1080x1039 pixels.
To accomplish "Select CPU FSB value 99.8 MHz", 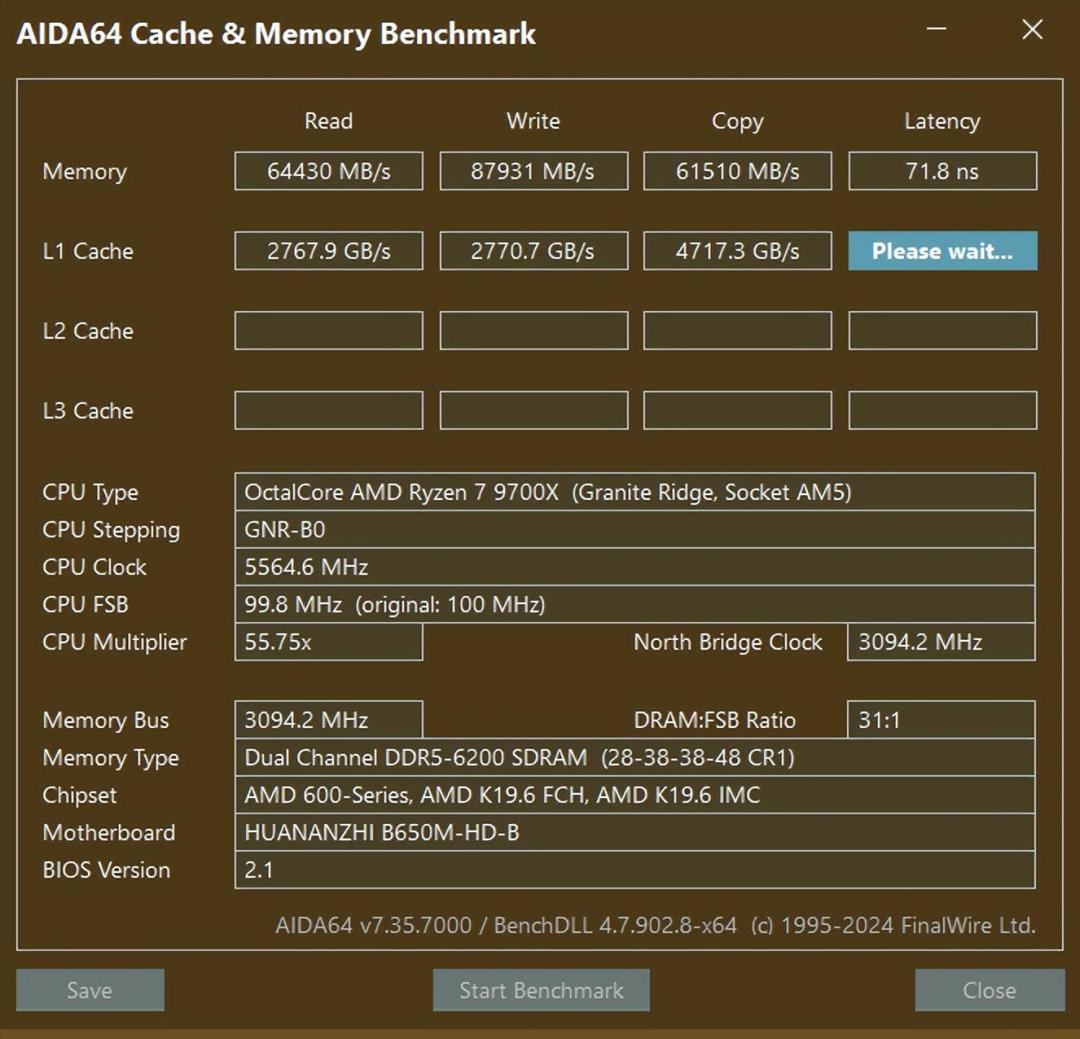I will click(x=634, y=604).
